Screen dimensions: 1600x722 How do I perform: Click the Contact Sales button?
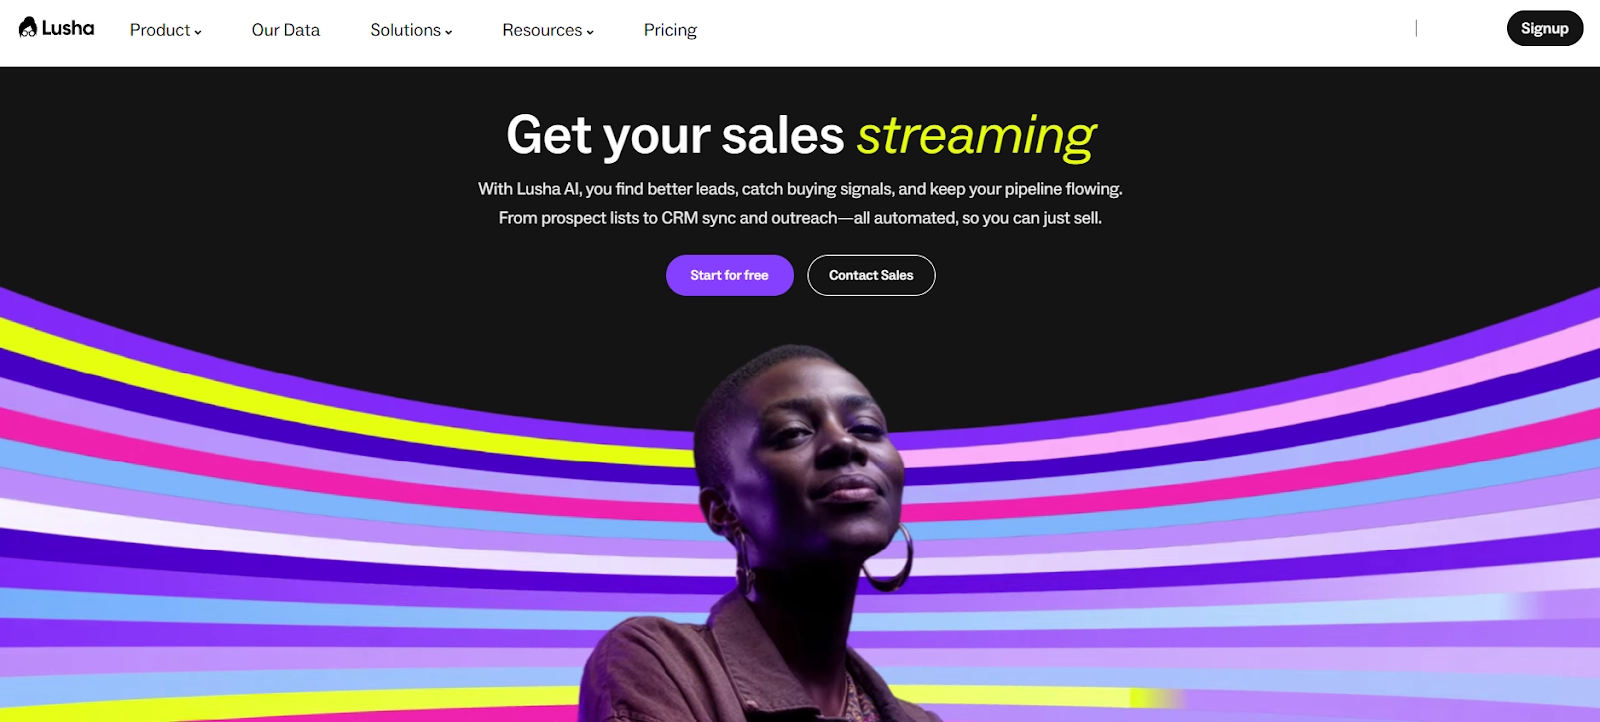click(x=871, y=275)
